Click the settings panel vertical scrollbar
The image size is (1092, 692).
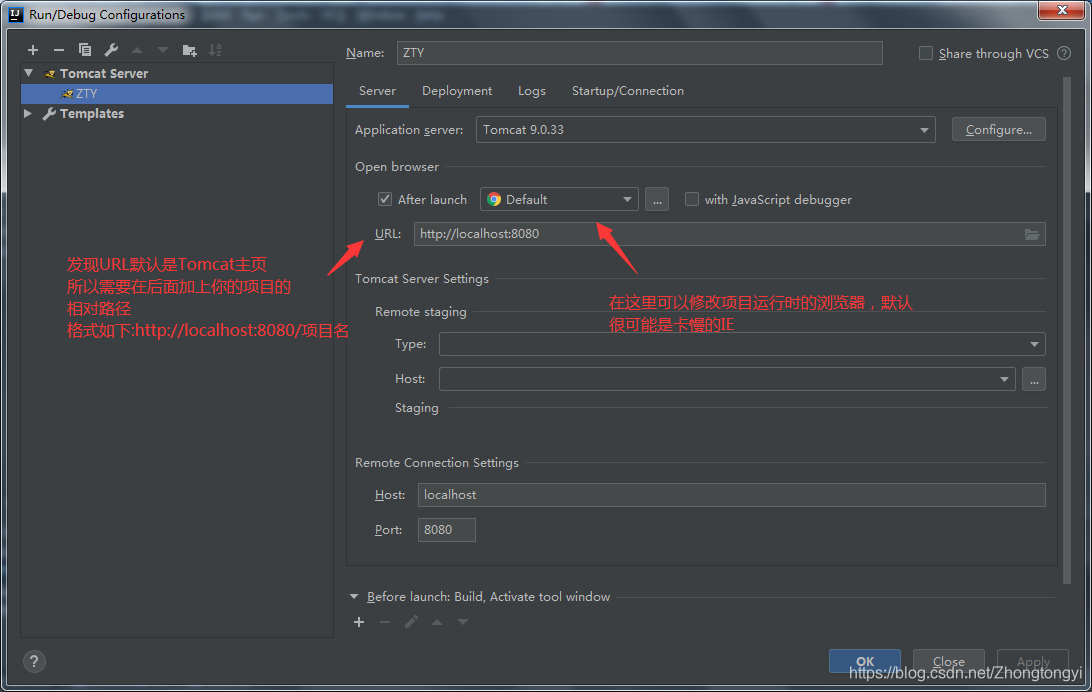1067,331
